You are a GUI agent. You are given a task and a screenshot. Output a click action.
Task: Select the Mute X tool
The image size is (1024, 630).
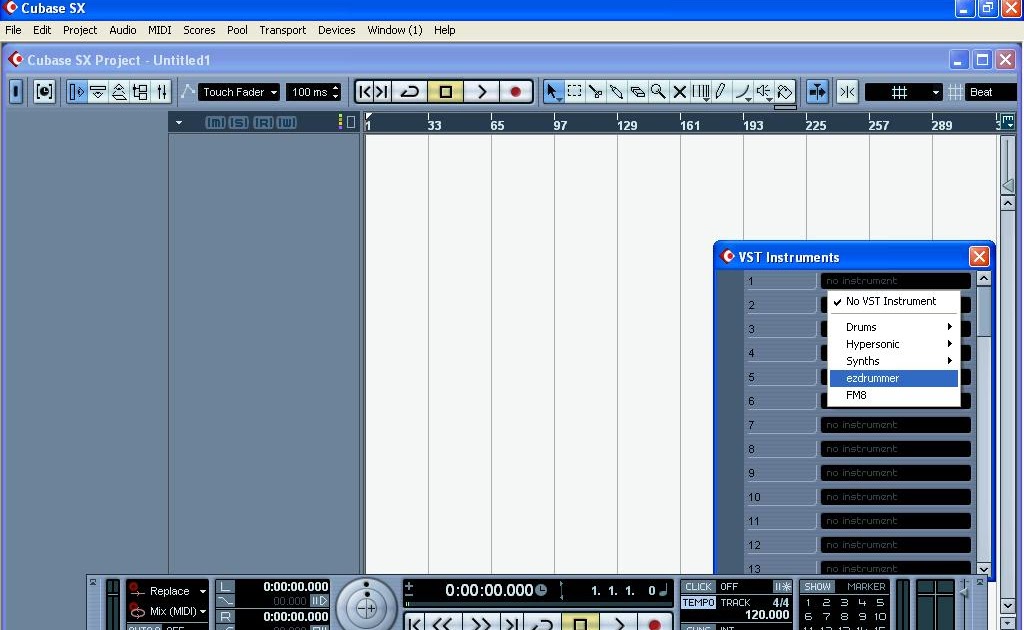click(x=679, y=92)
